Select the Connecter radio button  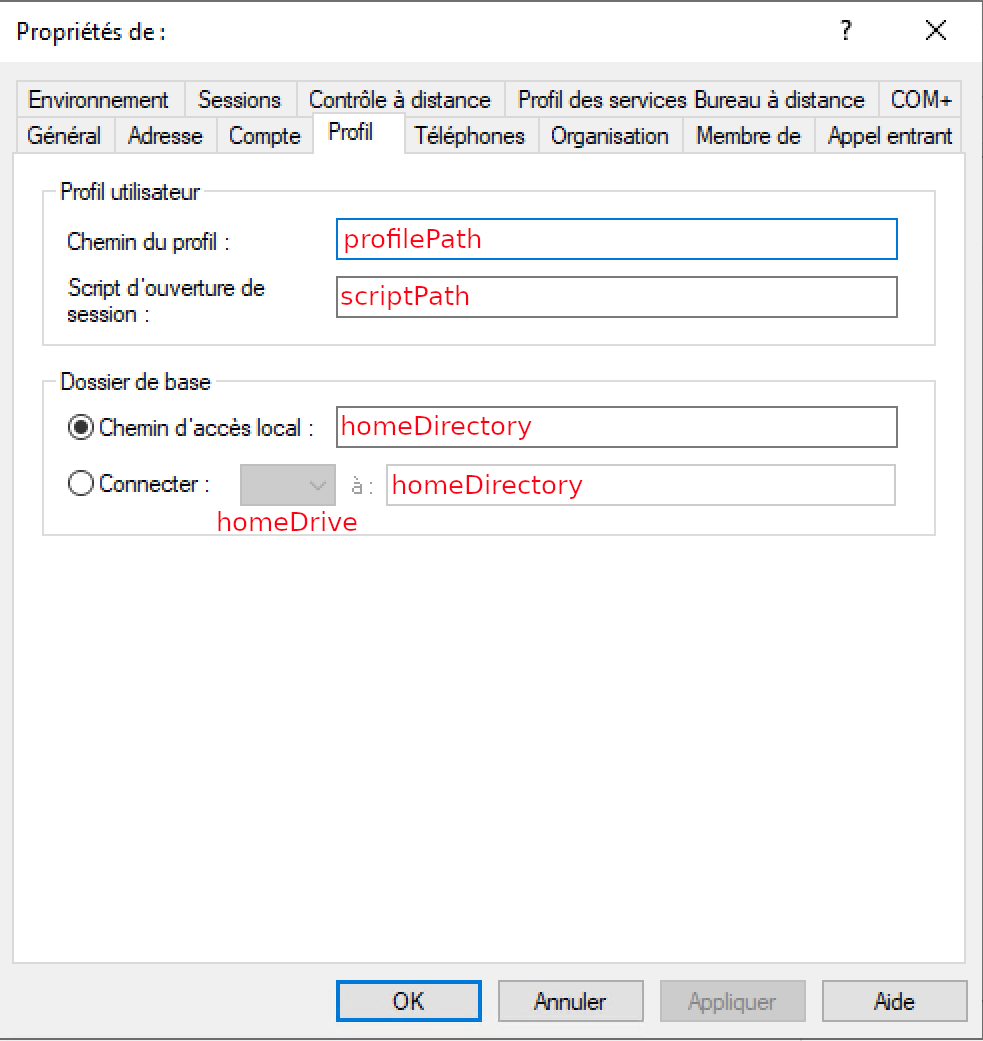click(80, 484)
